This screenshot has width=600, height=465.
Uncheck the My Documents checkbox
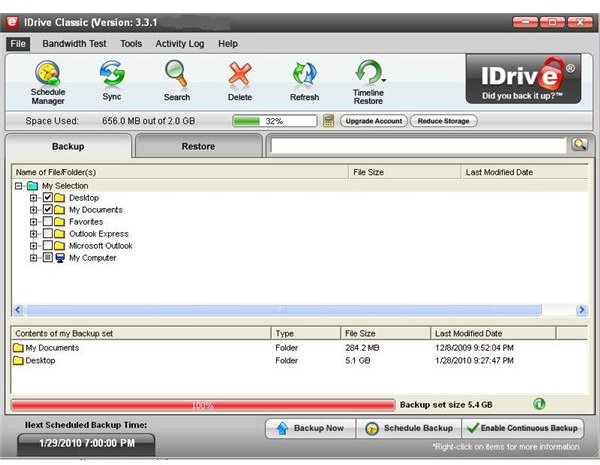(x=47, y=209)
